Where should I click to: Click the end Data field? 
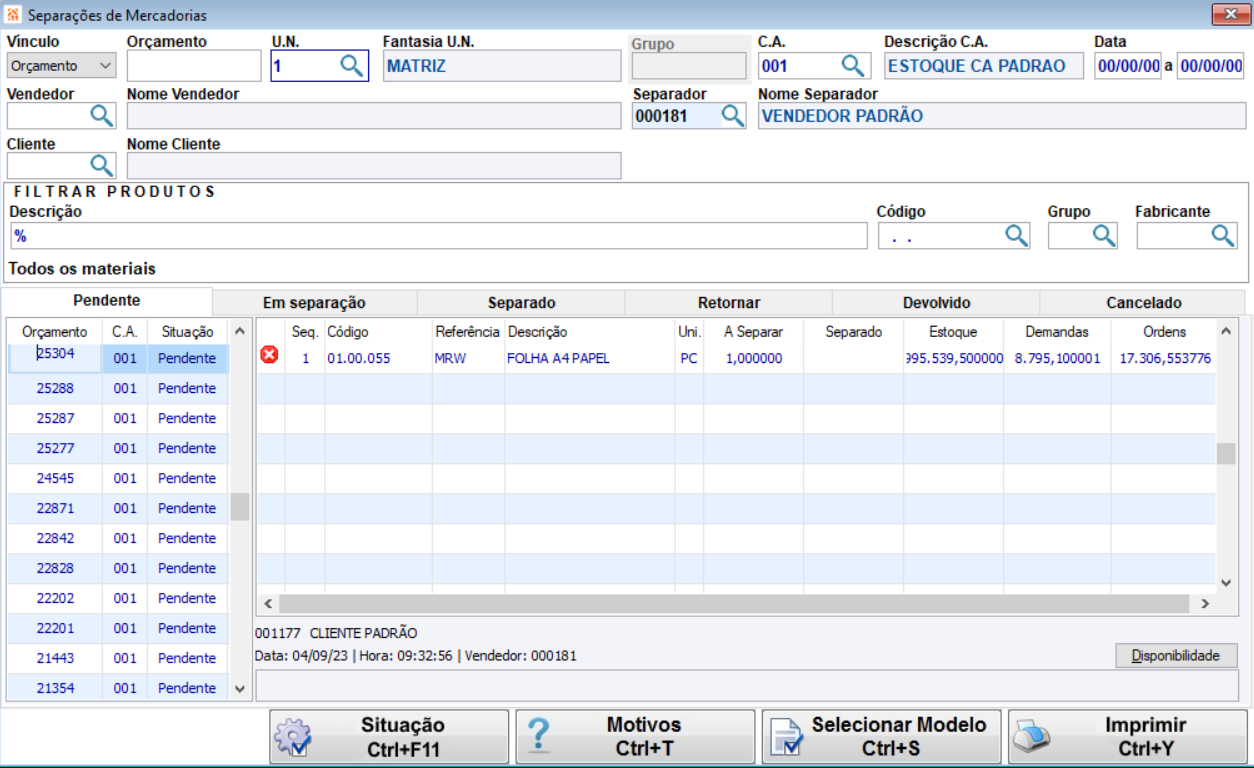pos(1210,66)
